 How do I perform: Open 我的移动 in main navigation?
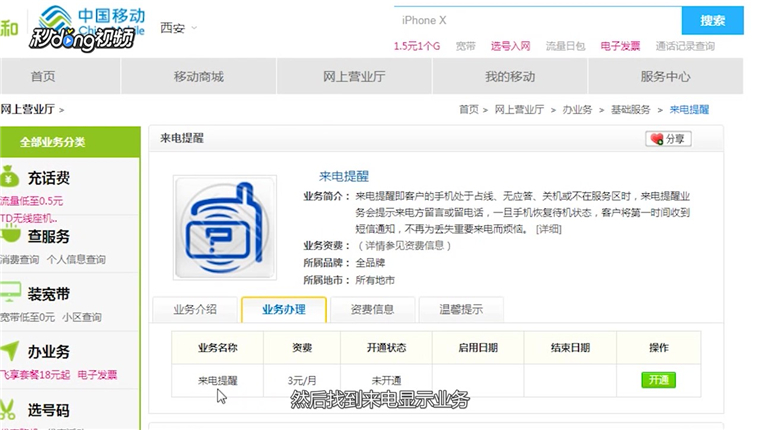coord(510,76)
